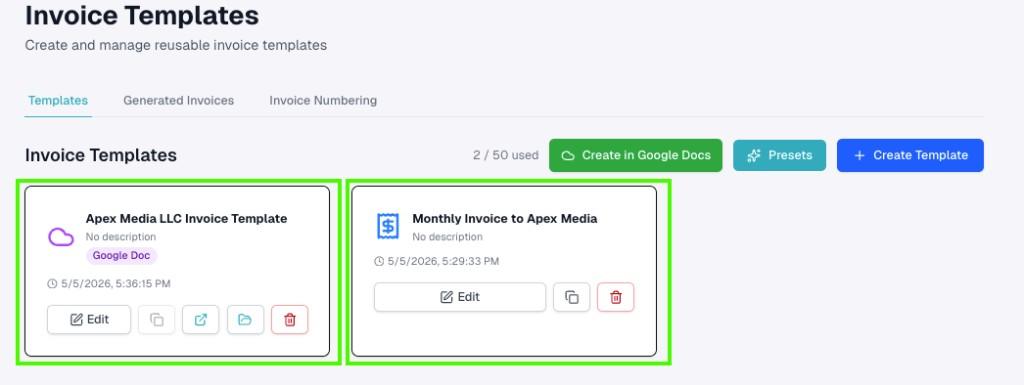Open folder for Apex Media LLC template
Viewport: 1024px width, 385px height.
coord(245,320)
